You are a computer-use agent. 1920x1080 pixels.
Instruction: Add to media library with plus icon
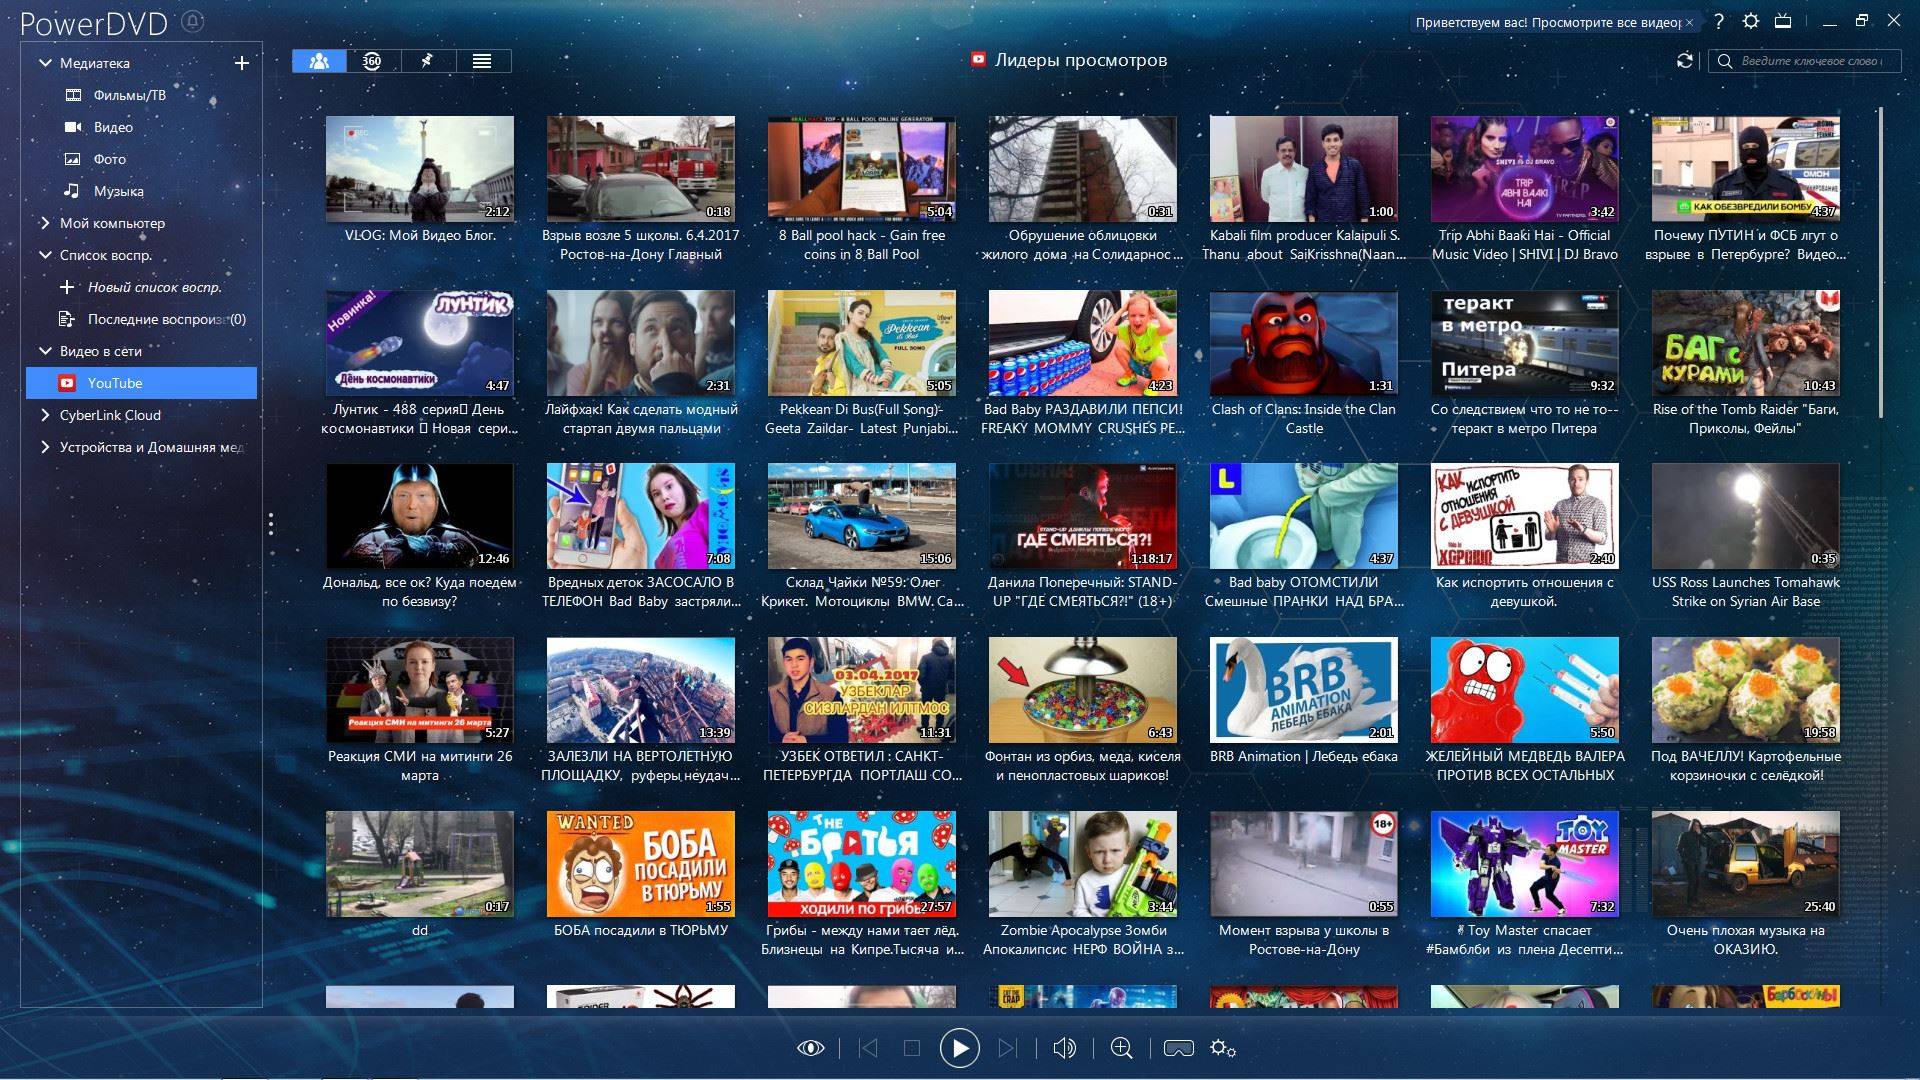click(x=241, y=63)
